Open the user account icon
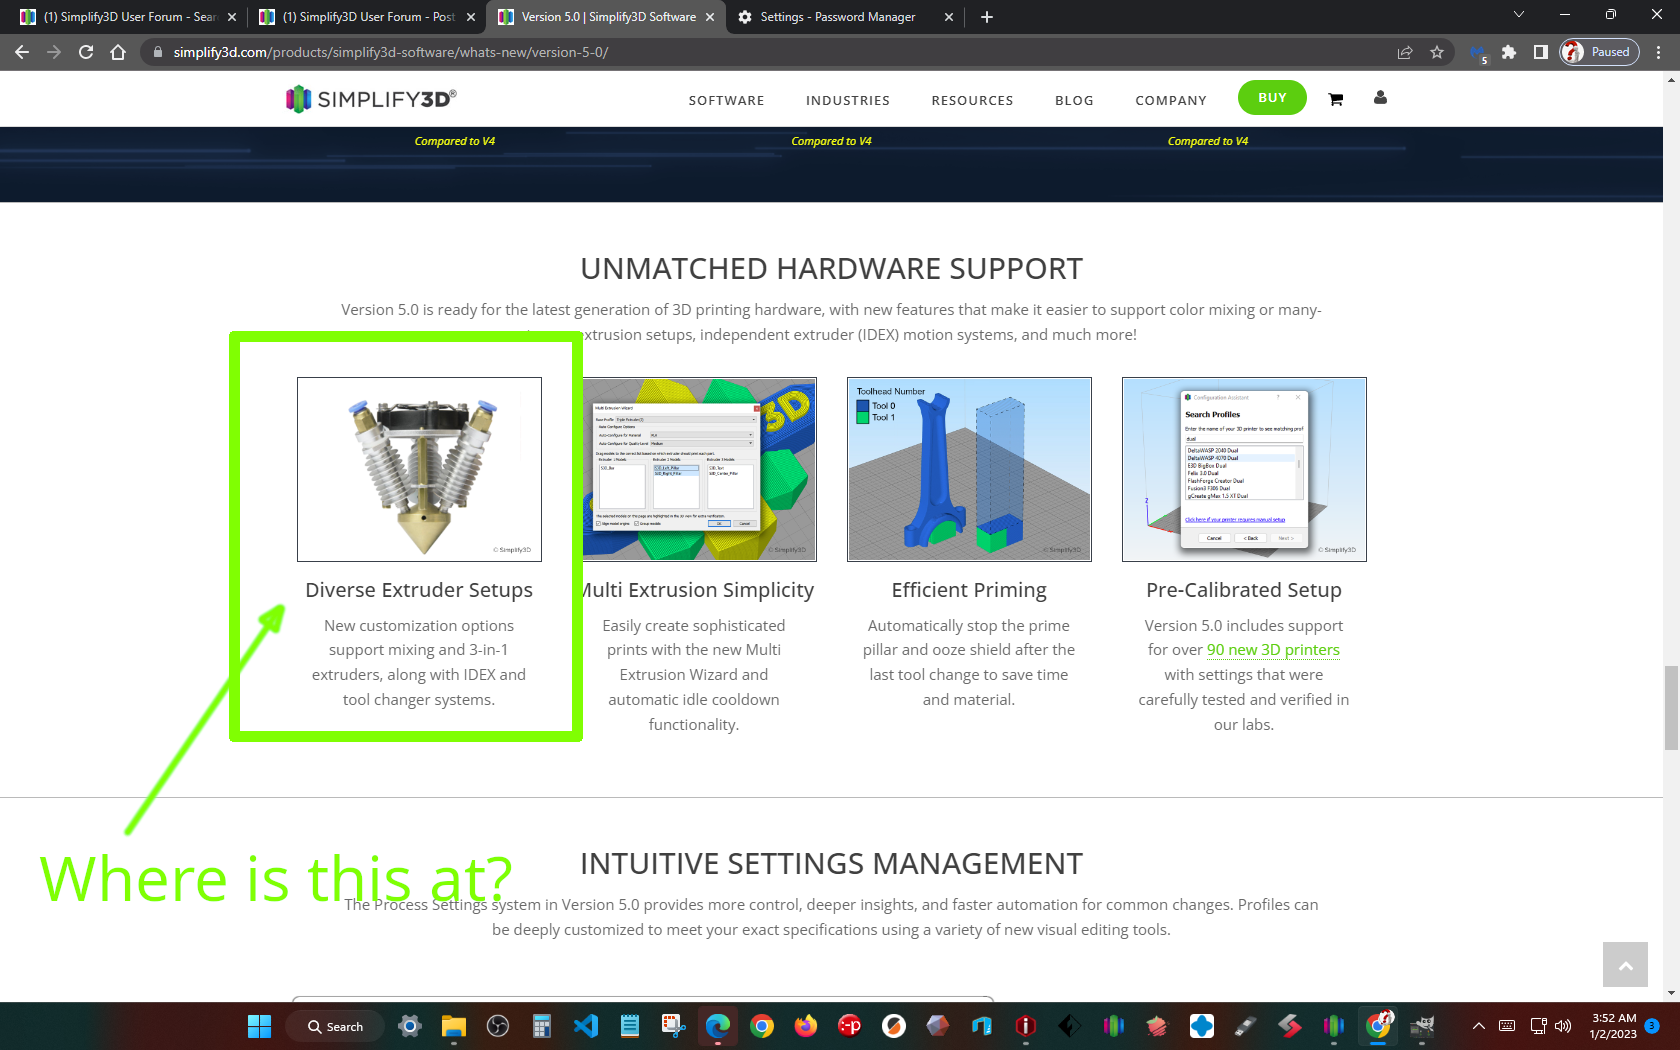The width and height of the screenshot is (1680, 1050). coord(1380,98)
